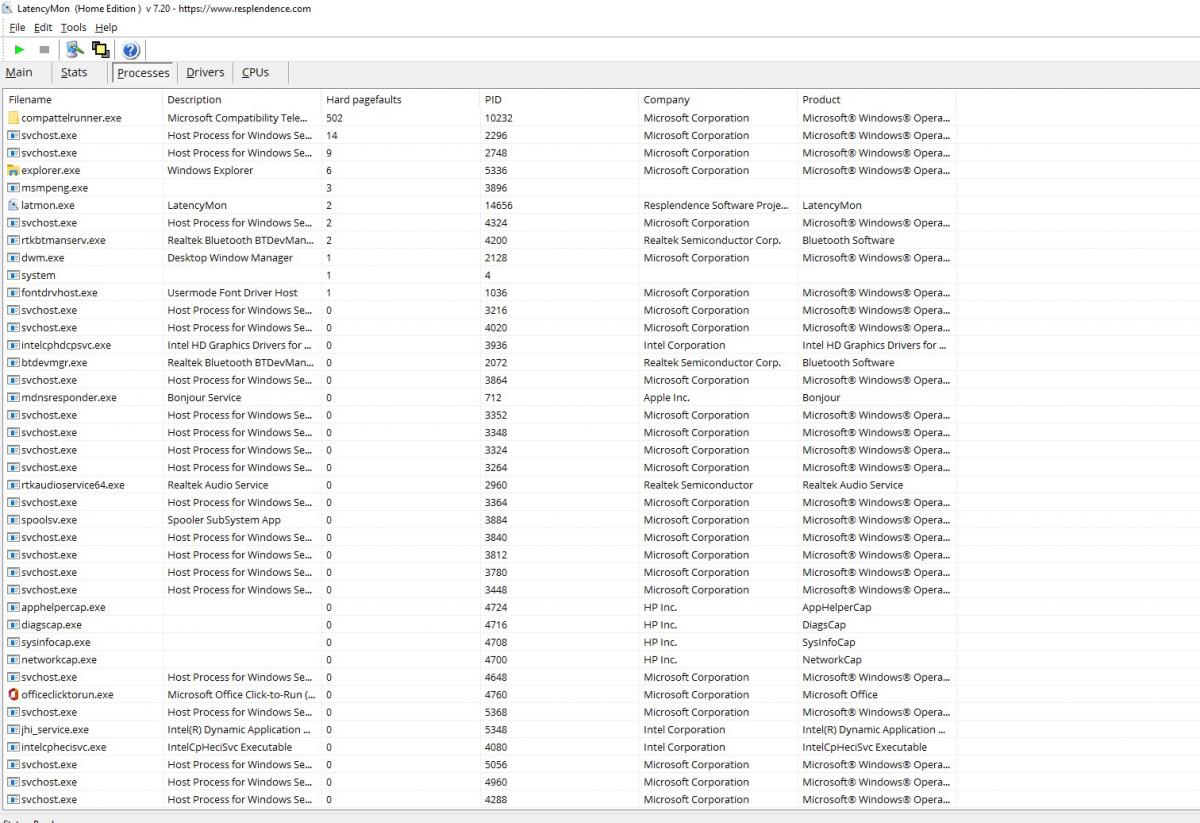Click the officeclicktorun.exe Office icon

point(13,694)
